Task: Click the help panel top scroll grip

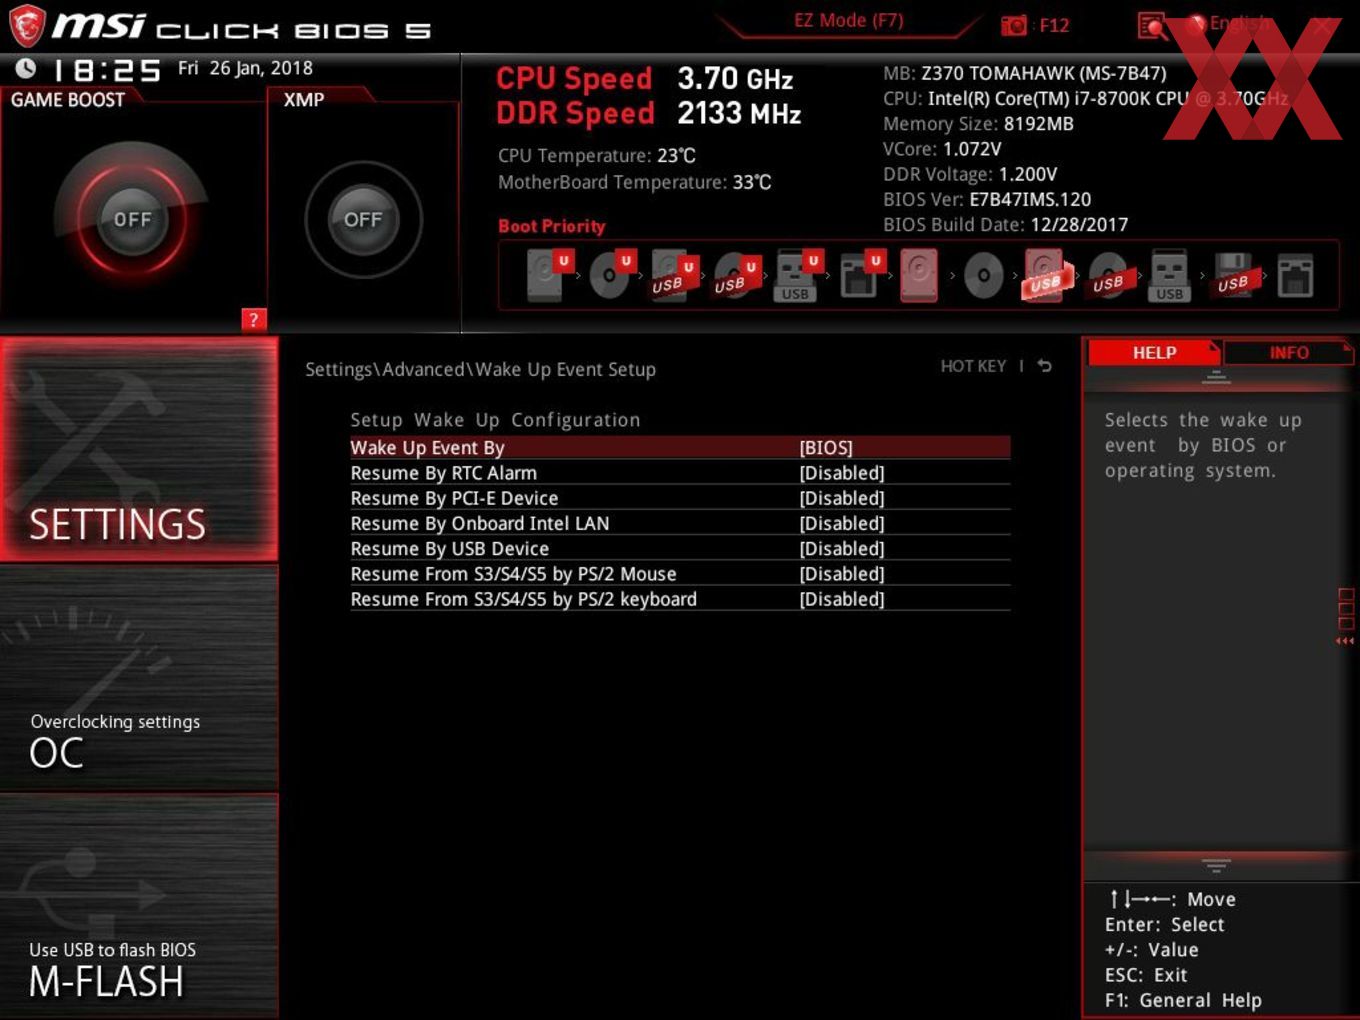Action: click(x=1216, y=377)
